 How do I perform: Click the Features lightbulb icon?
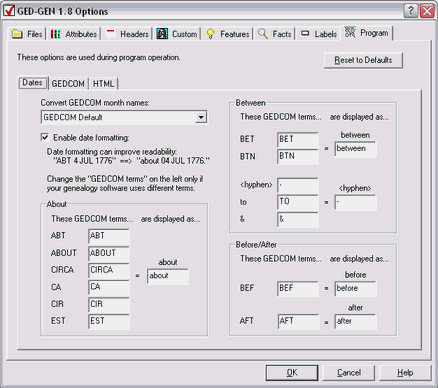[210, 34]
